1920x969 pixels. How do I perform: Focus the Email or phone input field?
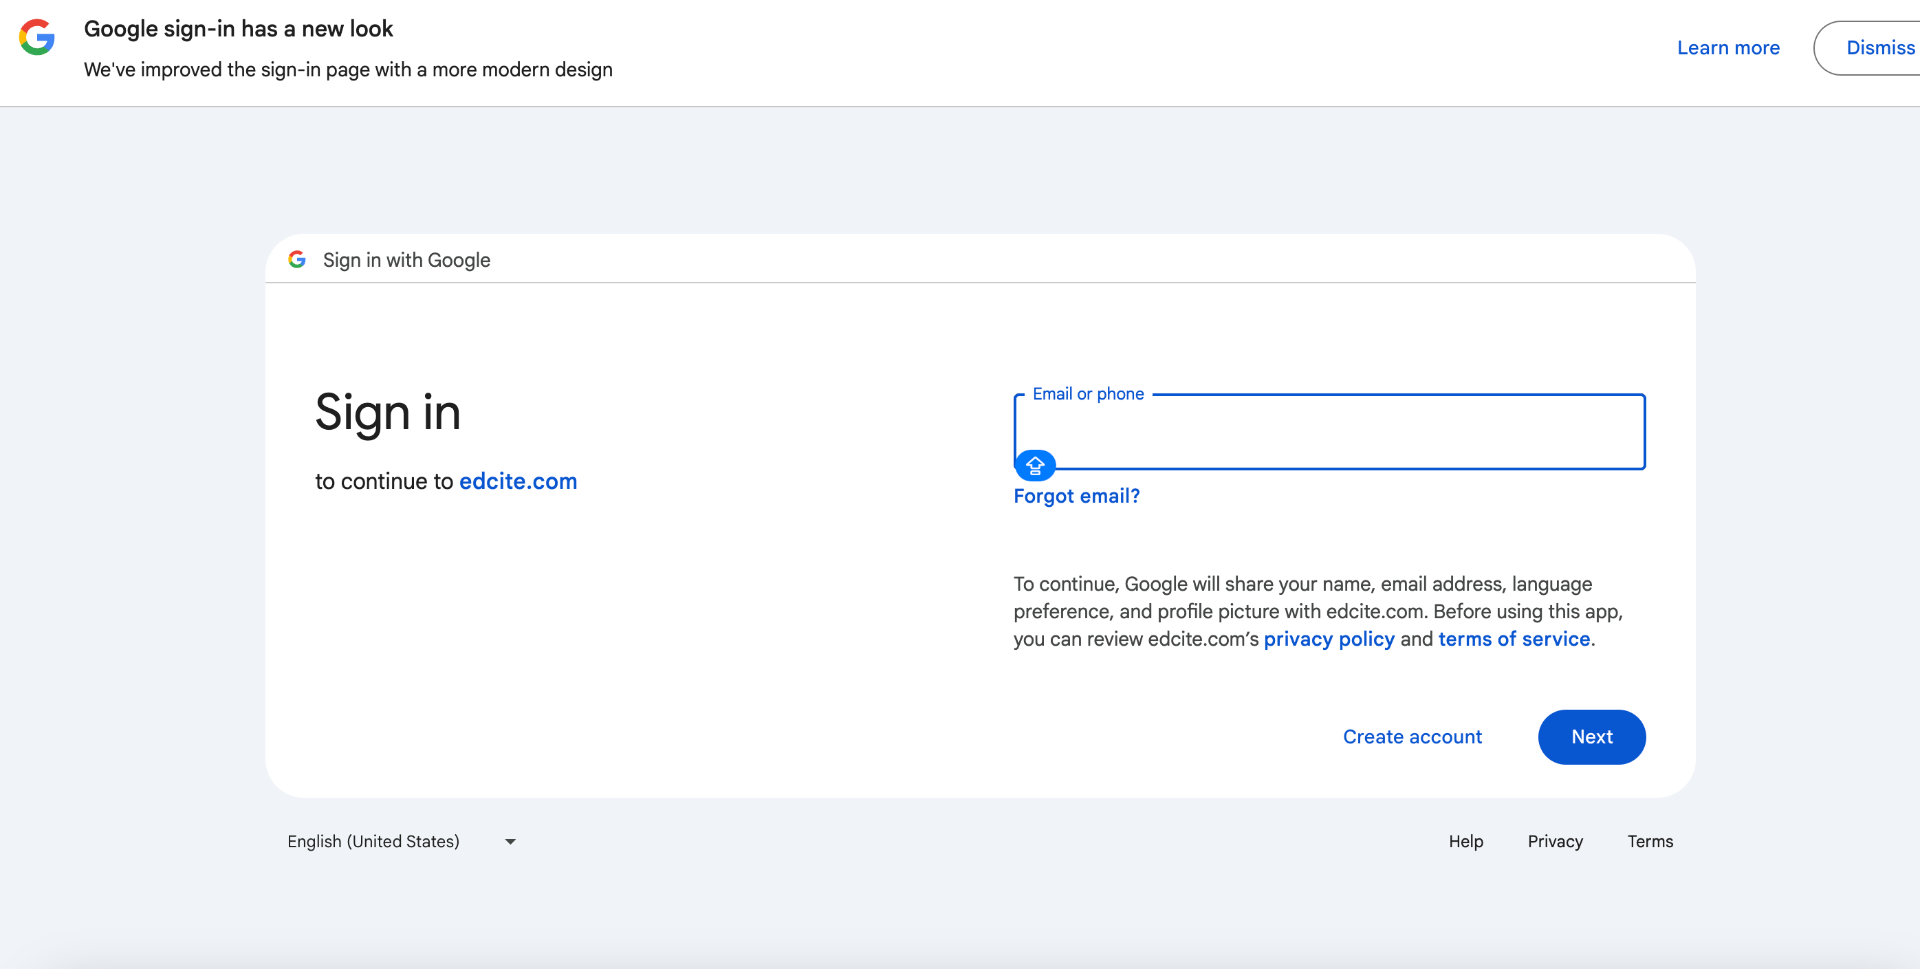click(x=1330, y=432)
